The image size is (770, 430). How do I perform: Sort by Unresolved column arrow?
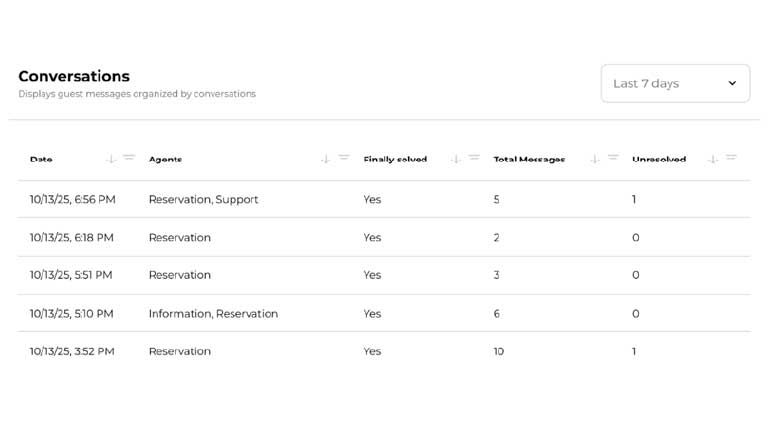(713, 159)
